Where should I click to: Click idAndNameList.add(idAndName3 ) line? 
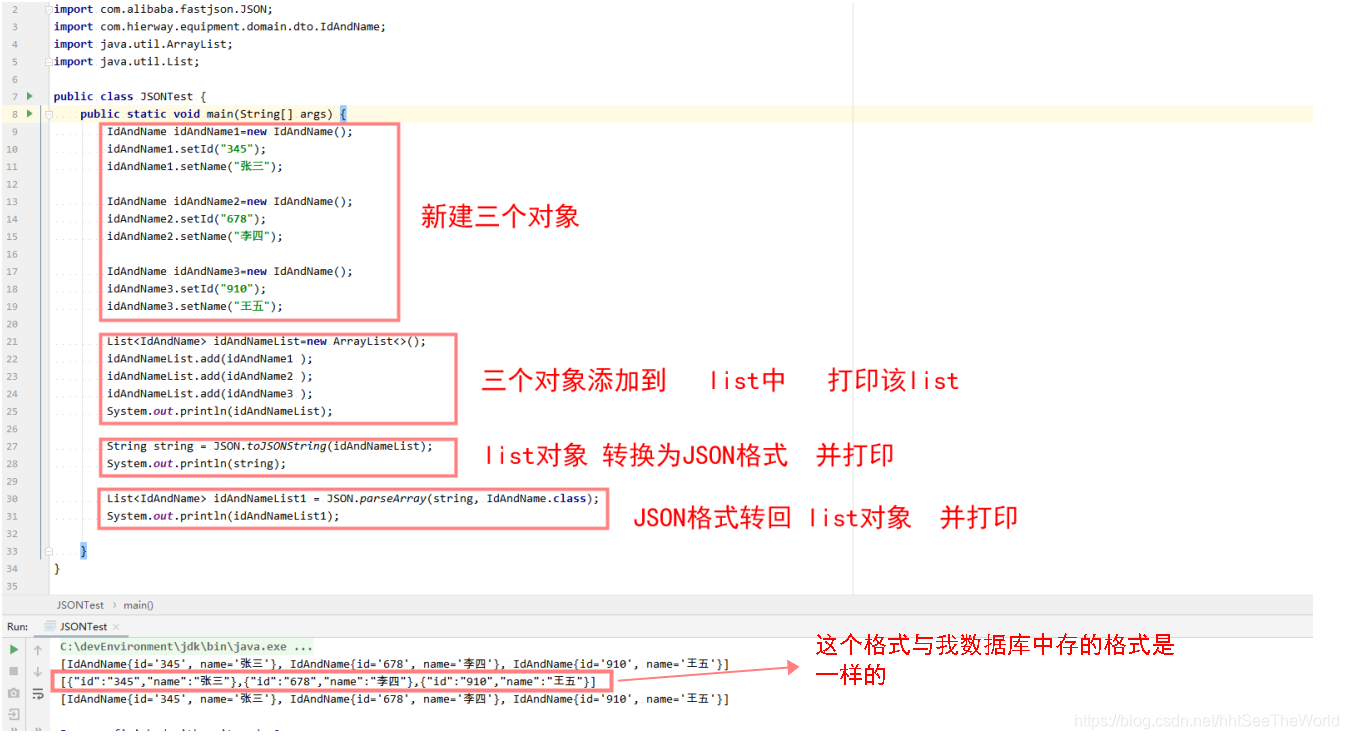210,393
